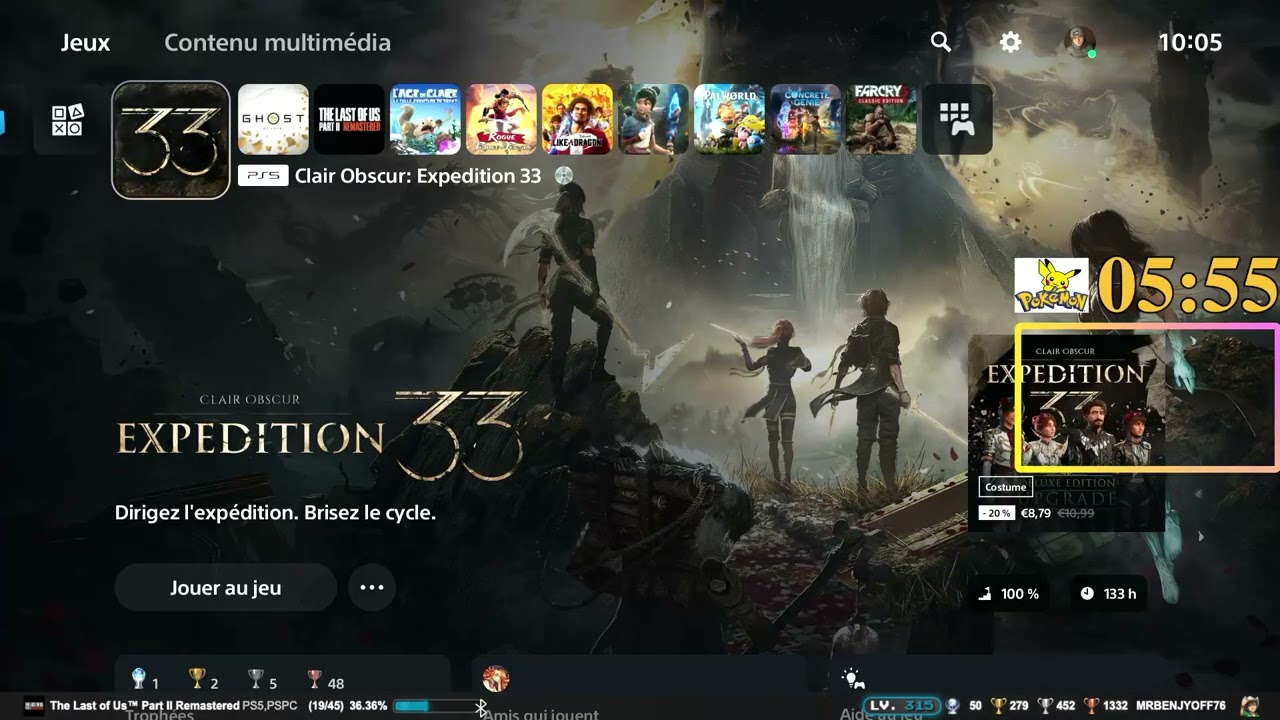Image resolution: width=1280 pixels, height=720 pixels.
Task: Click the Clair Obscur: Expedition 33 title text
Action: (x=418, y=176)
